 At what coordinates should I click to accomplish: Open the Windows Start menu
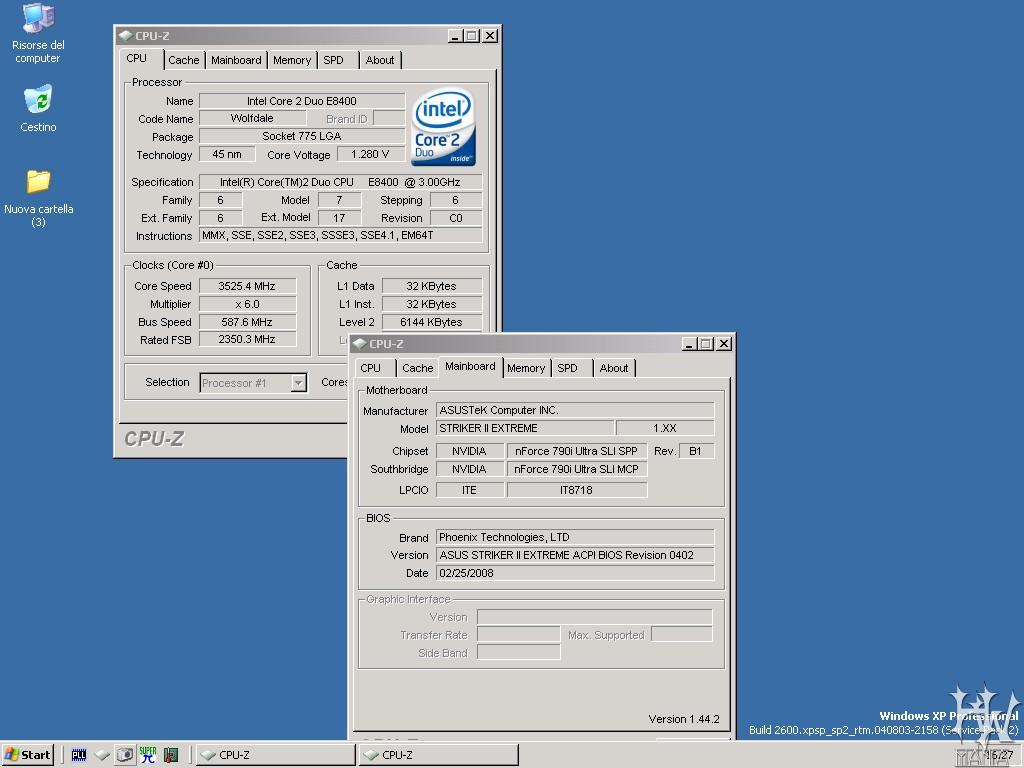point(27,755)
